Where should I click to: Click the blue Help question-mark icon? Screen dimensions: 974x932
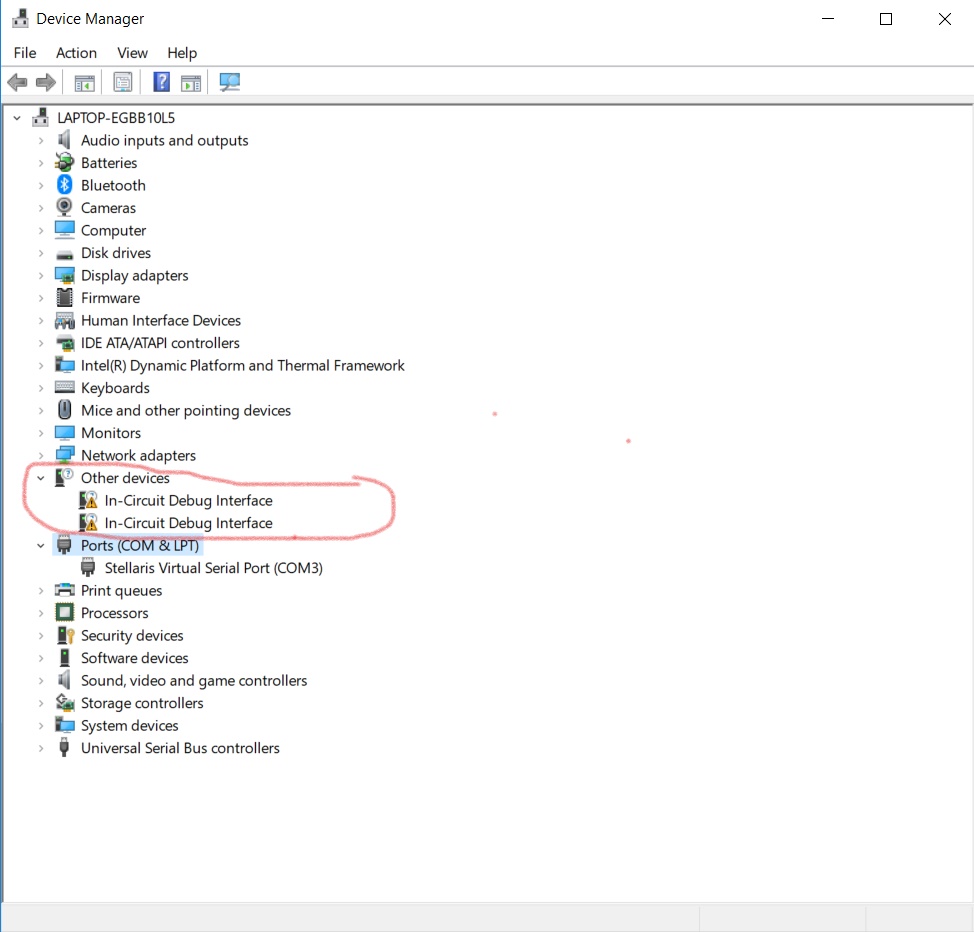162,82
